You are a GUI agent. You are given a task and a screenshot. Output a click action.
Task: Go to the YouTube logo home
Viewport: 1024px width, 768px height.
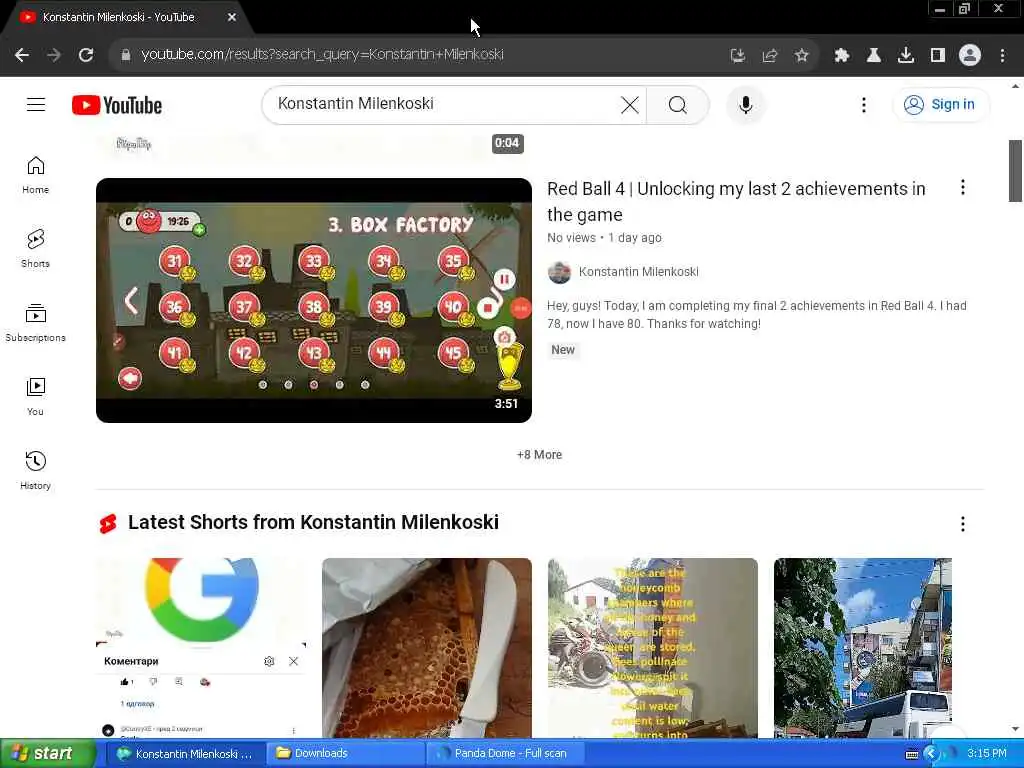click(117, 105)
